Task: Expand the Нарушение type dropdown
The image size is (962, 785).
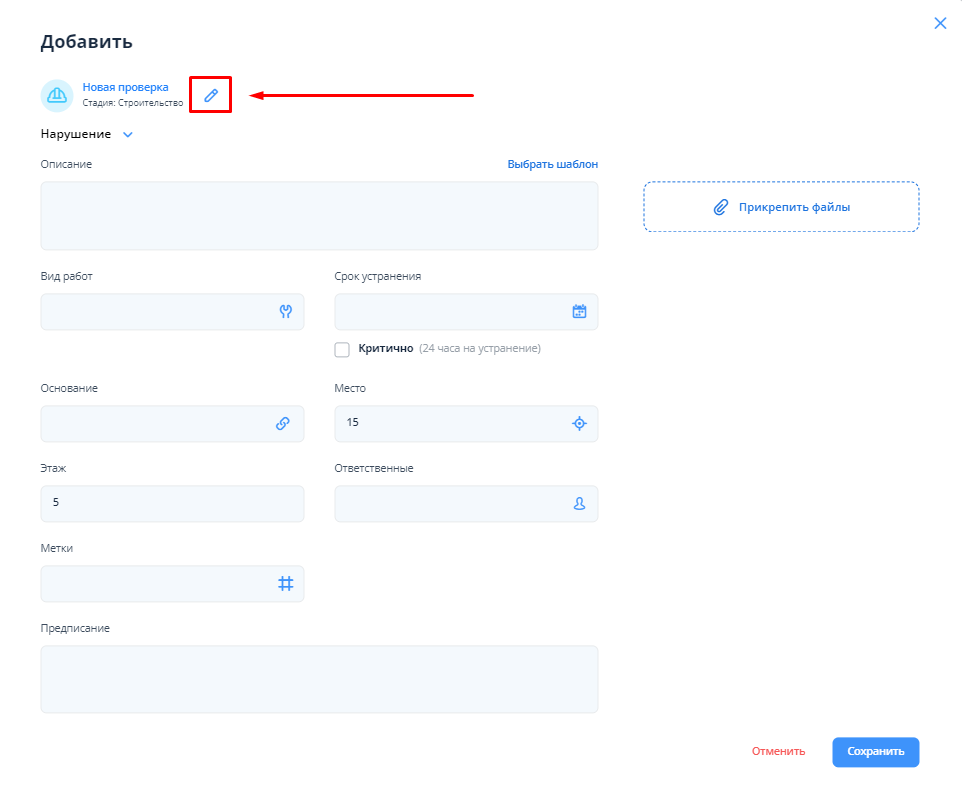Action: (x=127, y=134)
